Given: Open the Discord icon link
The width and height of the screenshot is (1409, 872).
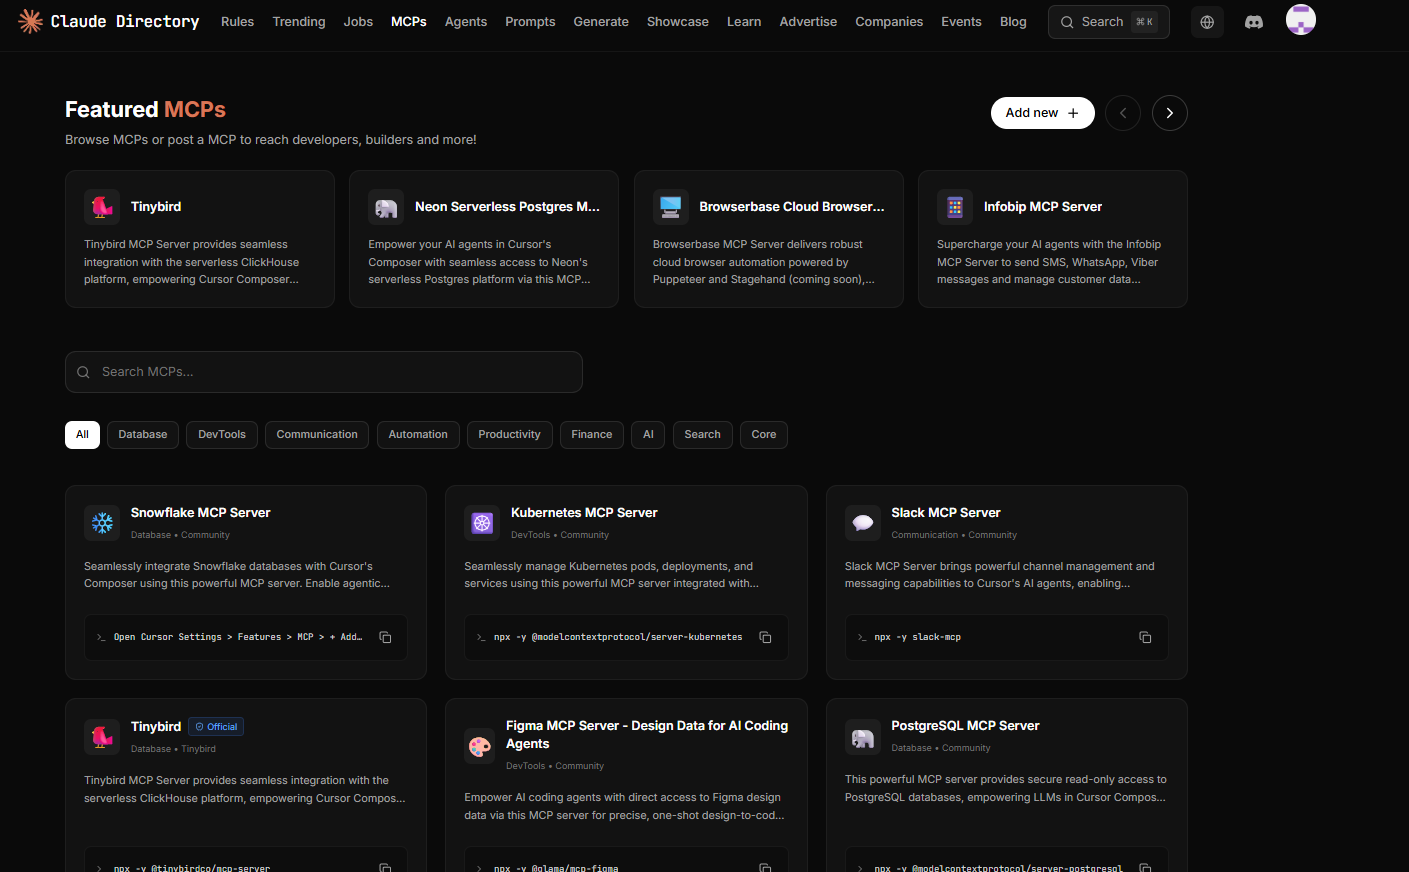Looking at the screenshot, I should [x=1254, y=22].
